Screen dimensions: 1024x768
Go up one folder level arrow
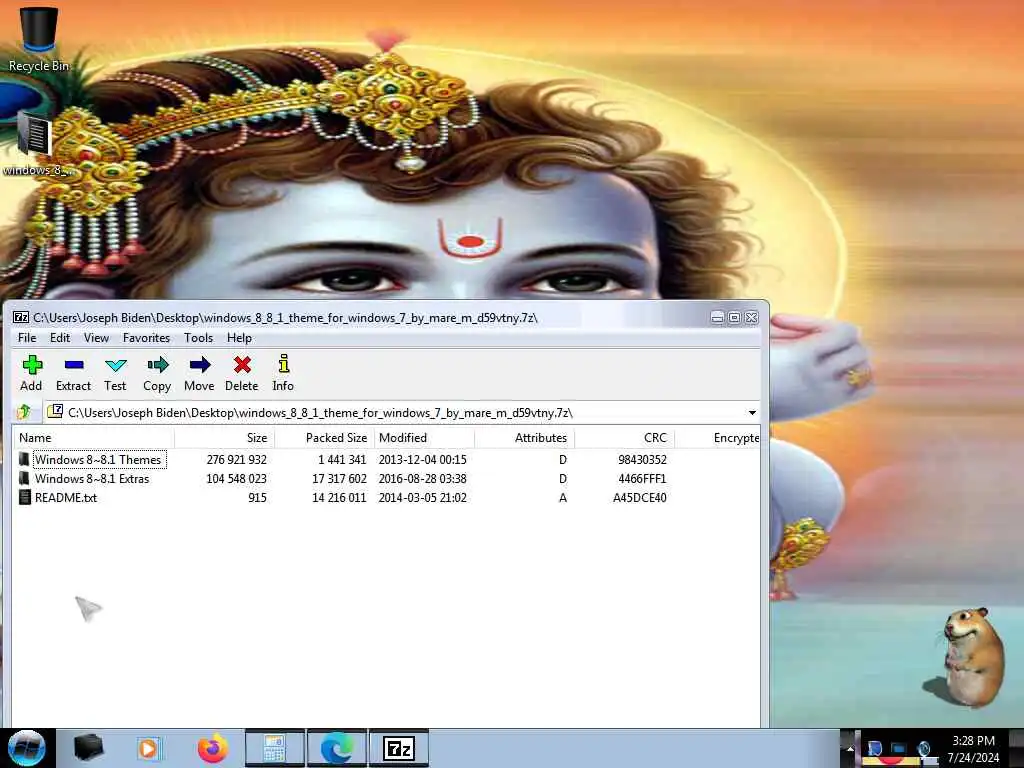[25, 412]
